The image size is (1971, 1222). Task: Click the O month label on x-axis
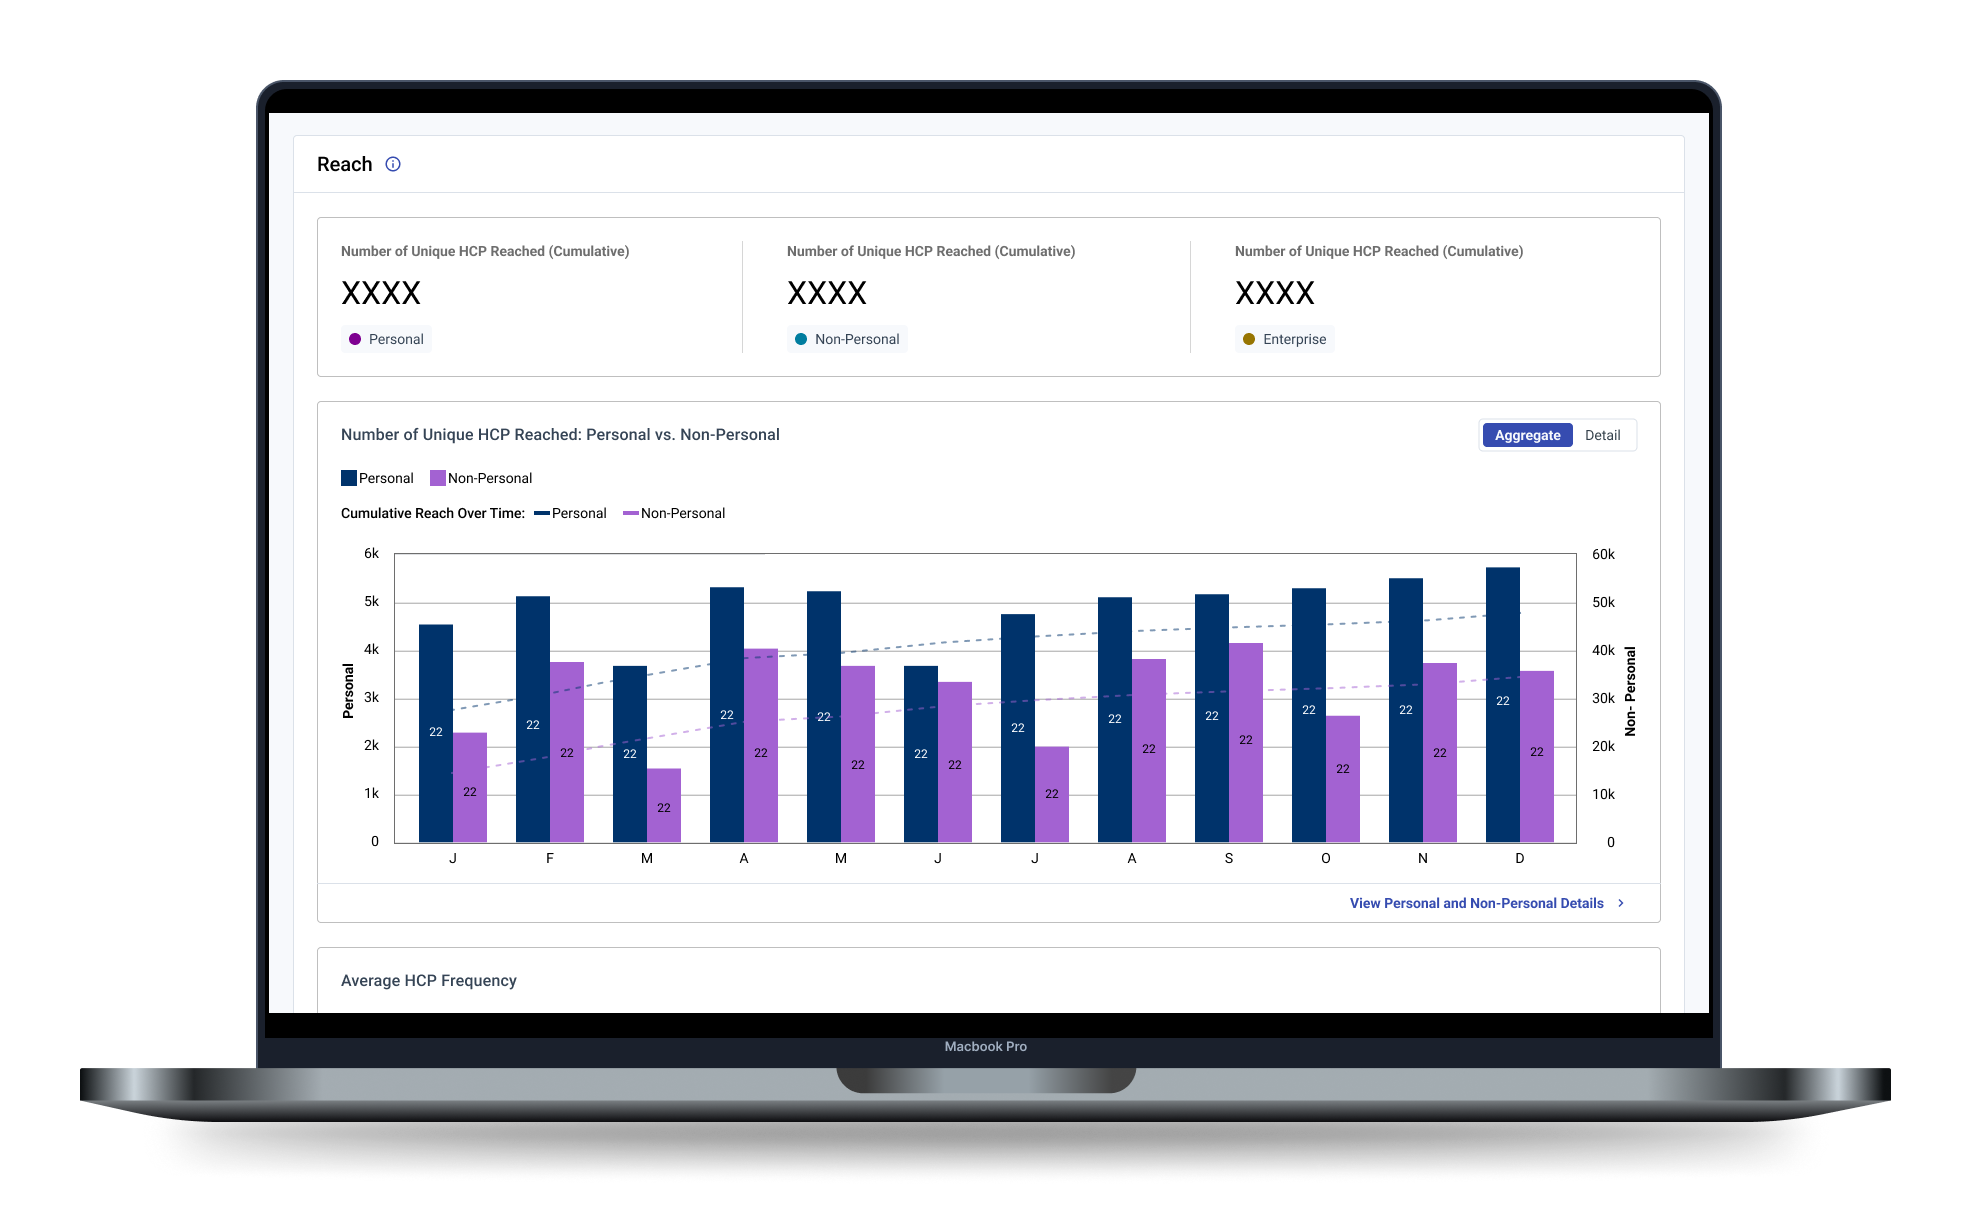pos(1326,858)
